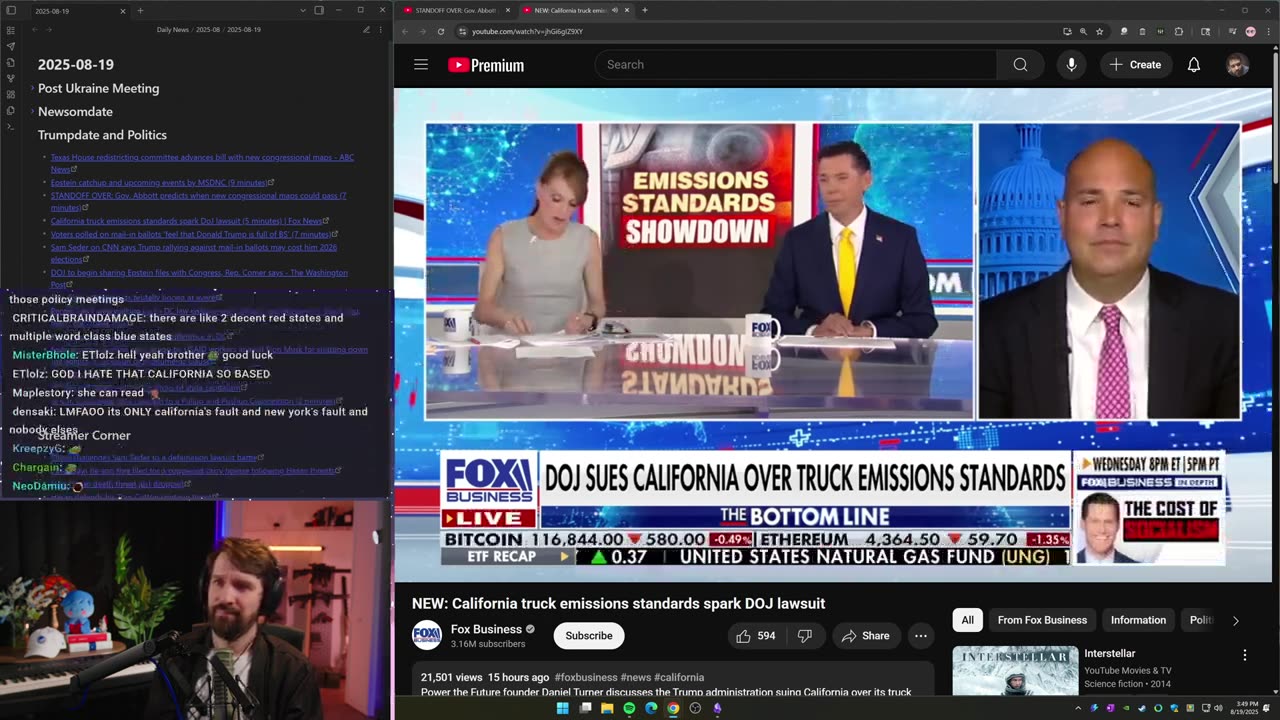The width and height of the screenshot is (1280, 720).
Task: Show more filter chips with the right arrow
Action: coord(1235,620)
